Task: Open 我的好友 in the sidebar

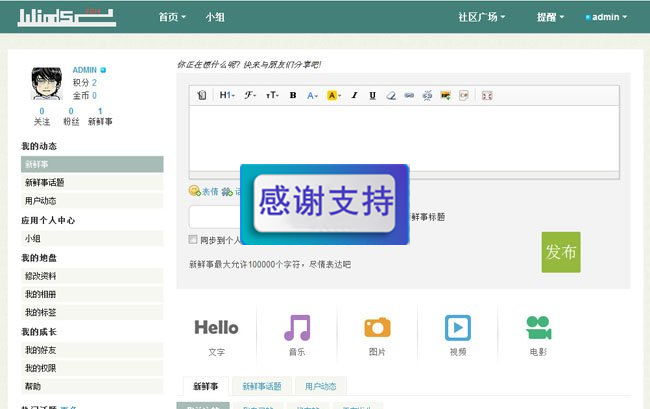Action: tap(92, 350)
